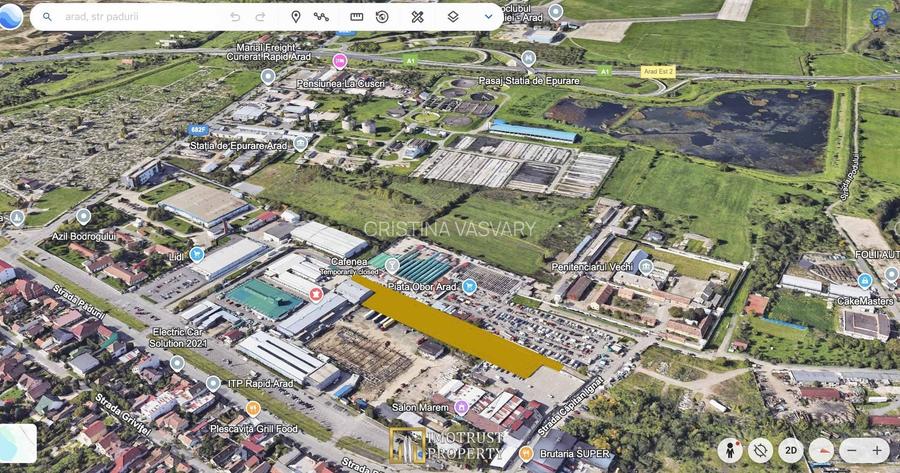
Task: Click the overview mini-map thumbnail
Action: tap(18, 443)
